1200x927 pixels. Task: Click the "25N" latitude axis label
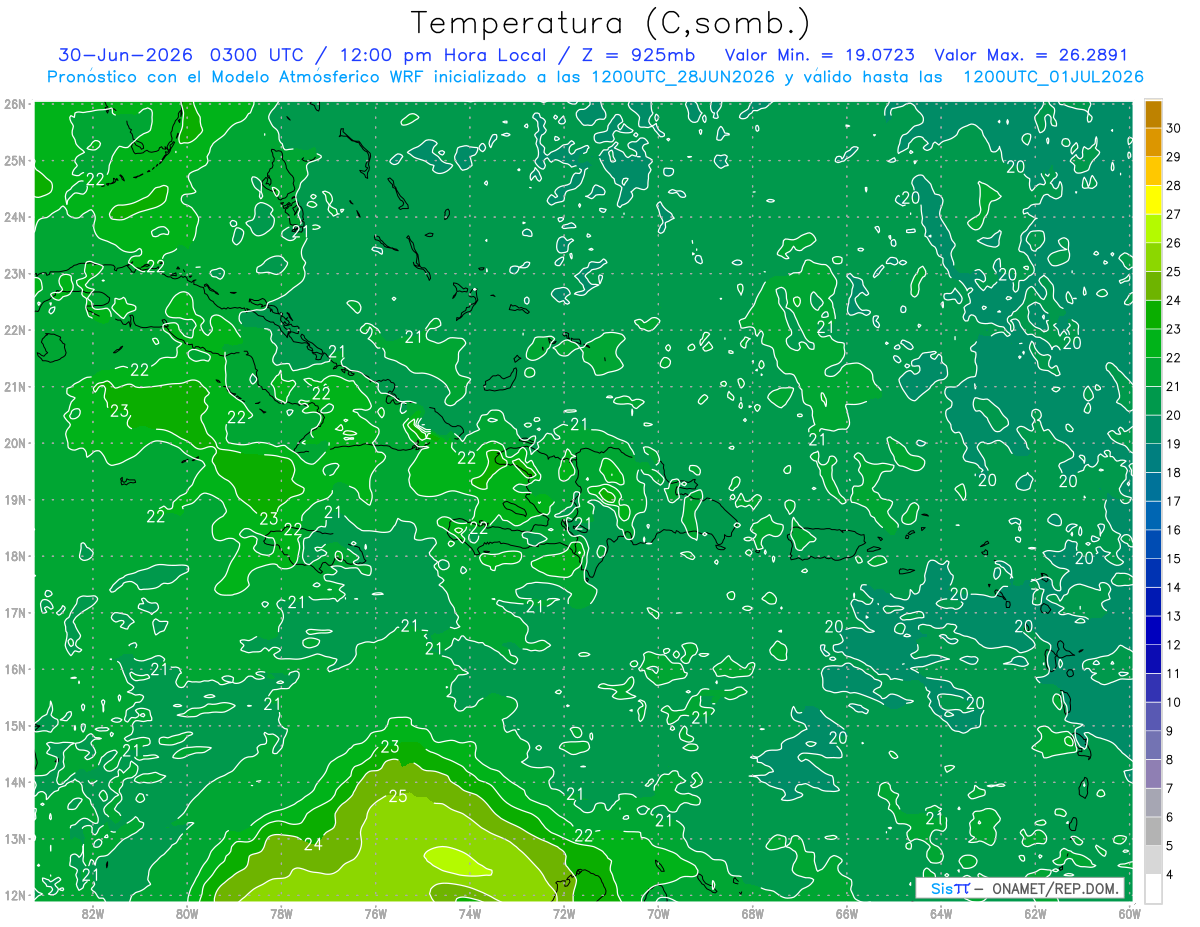[14, 160]
